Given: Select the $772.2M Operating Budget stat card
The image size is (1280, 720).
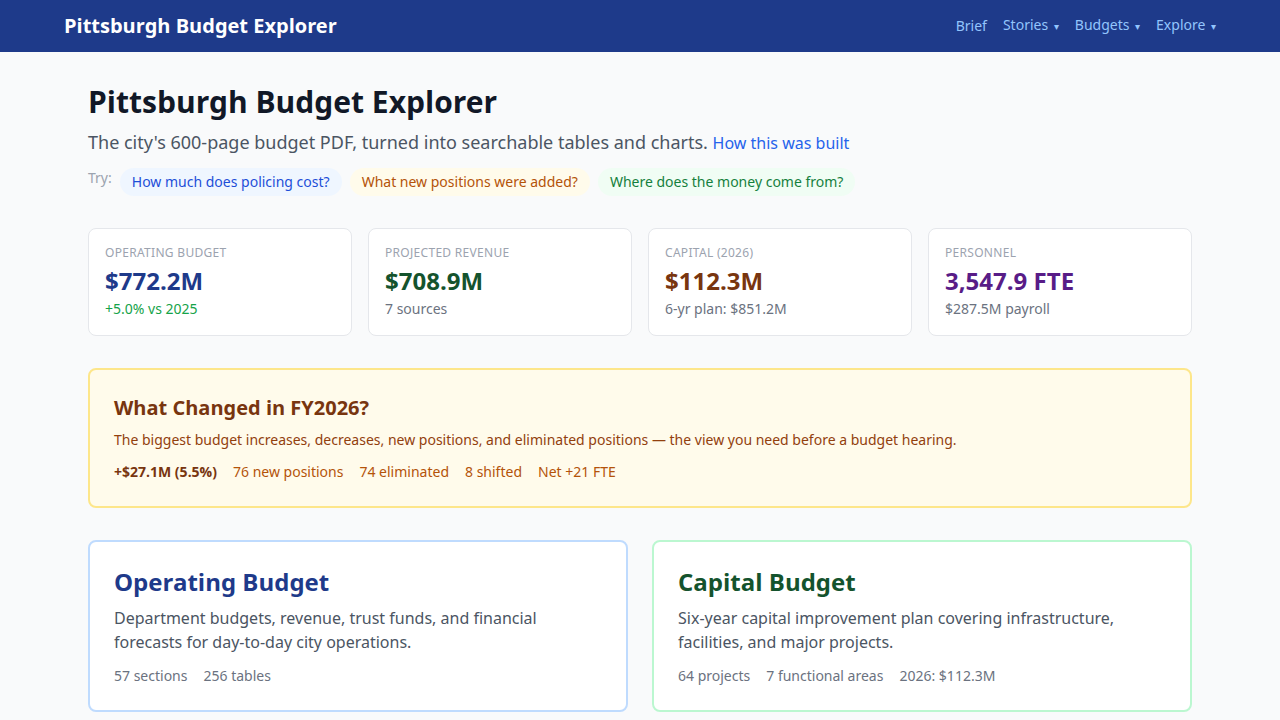Looking at the screenshot, I should pos(220,281).
